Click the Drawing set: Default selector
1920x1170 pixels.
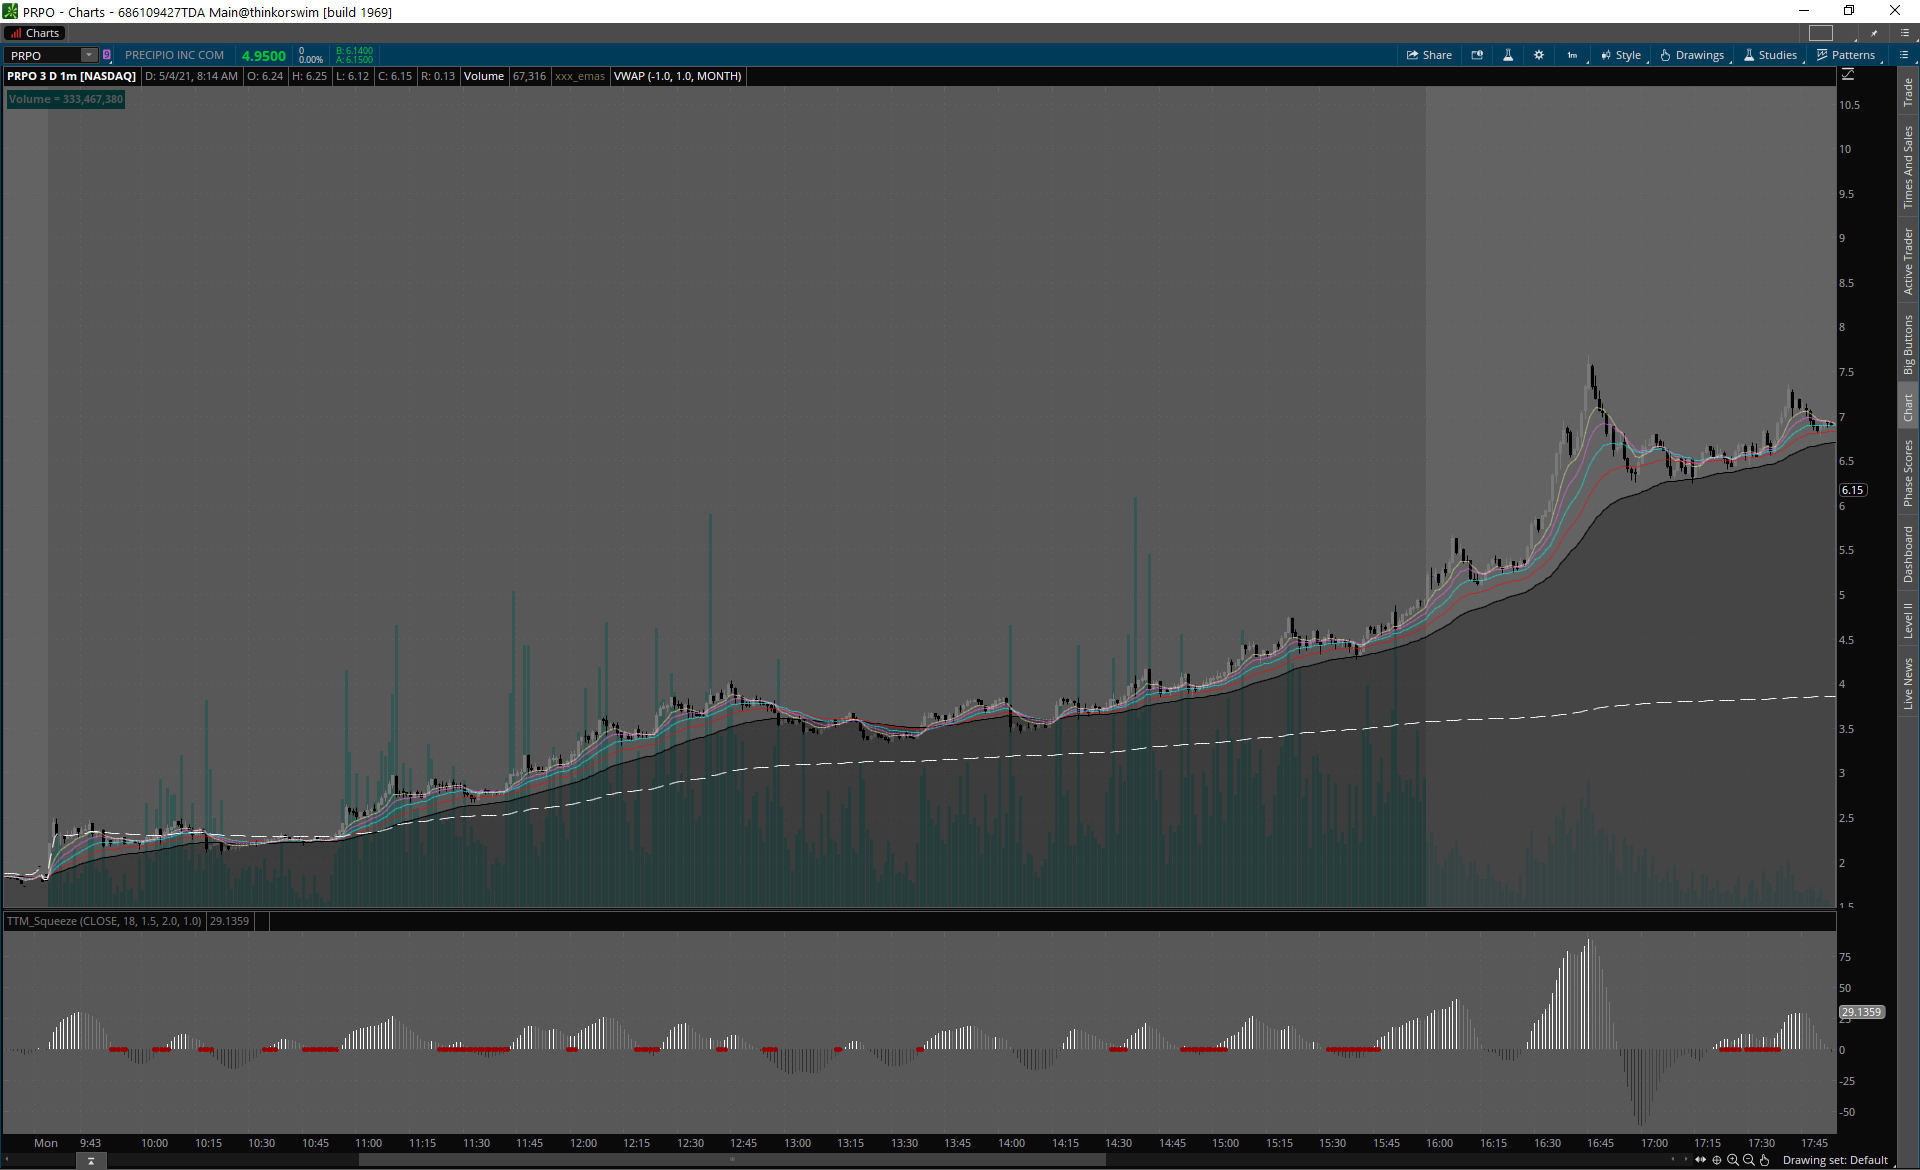1834,1160
